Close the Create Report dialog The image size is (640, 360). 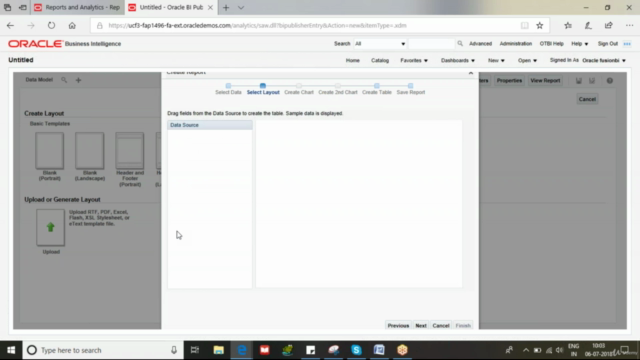tap(471, 73)
